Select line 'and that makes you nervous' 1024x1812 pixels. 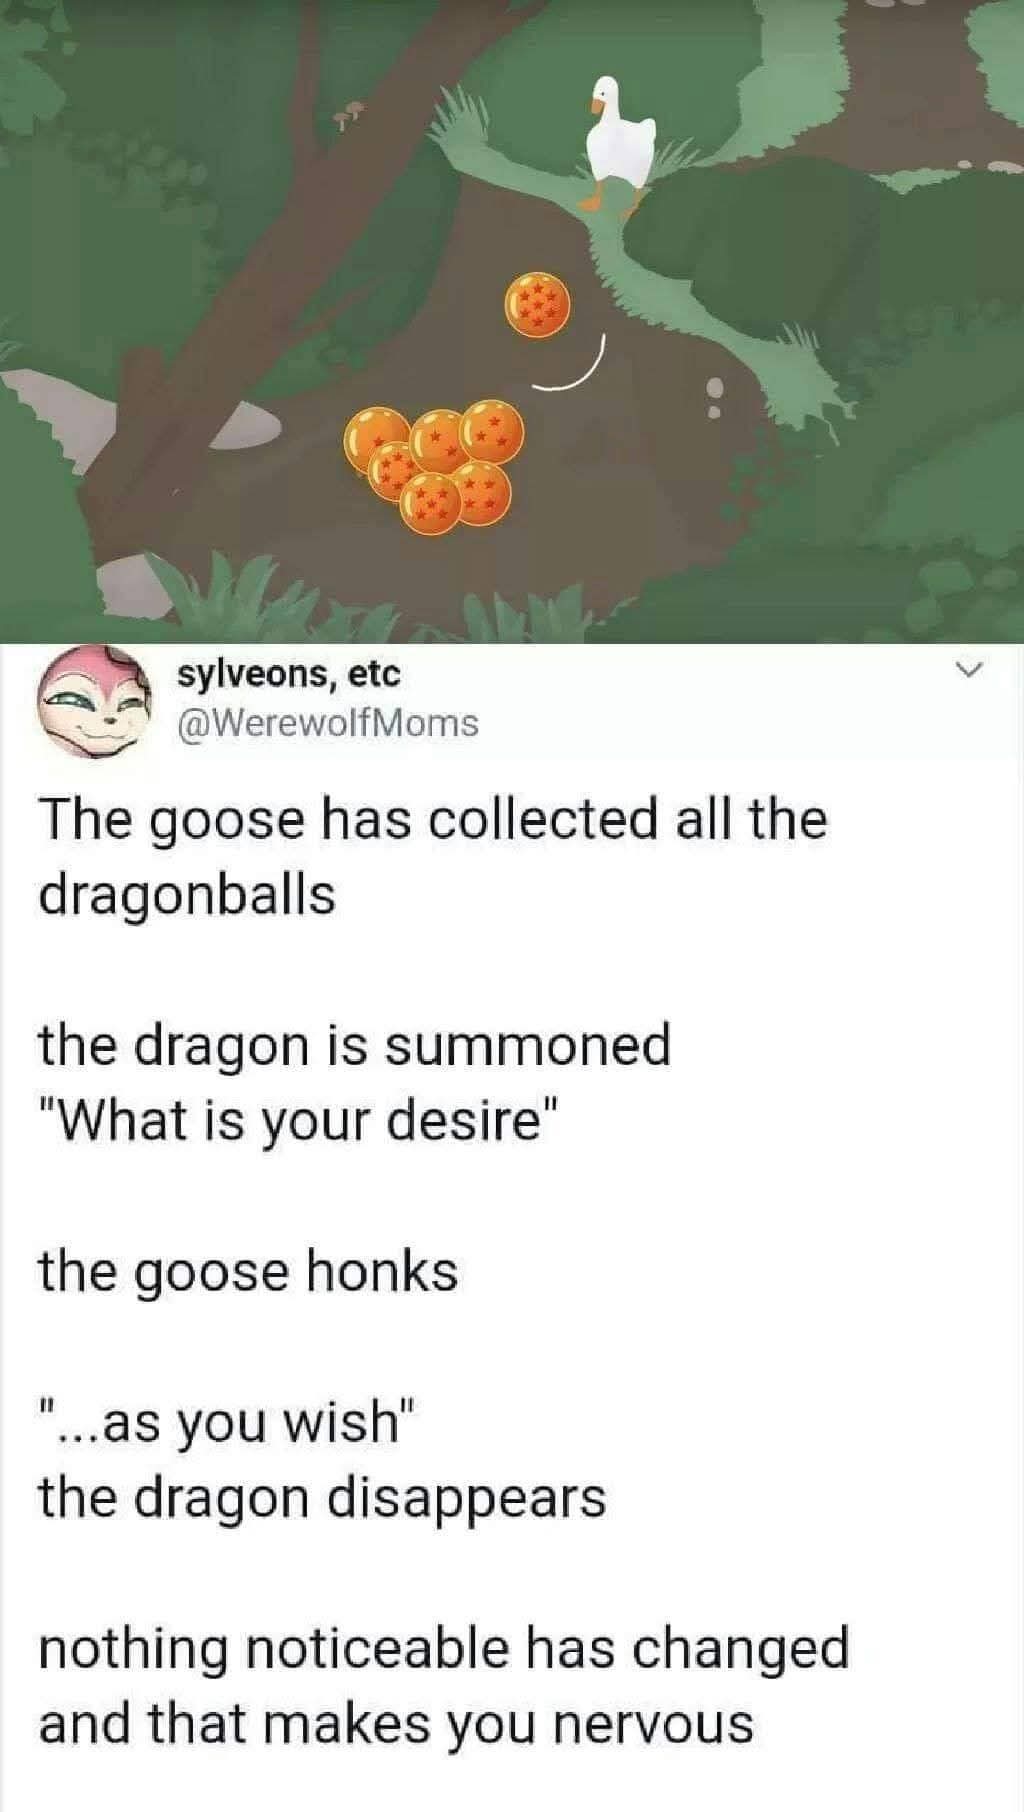pyautogui.click(x=396, y=1724)
